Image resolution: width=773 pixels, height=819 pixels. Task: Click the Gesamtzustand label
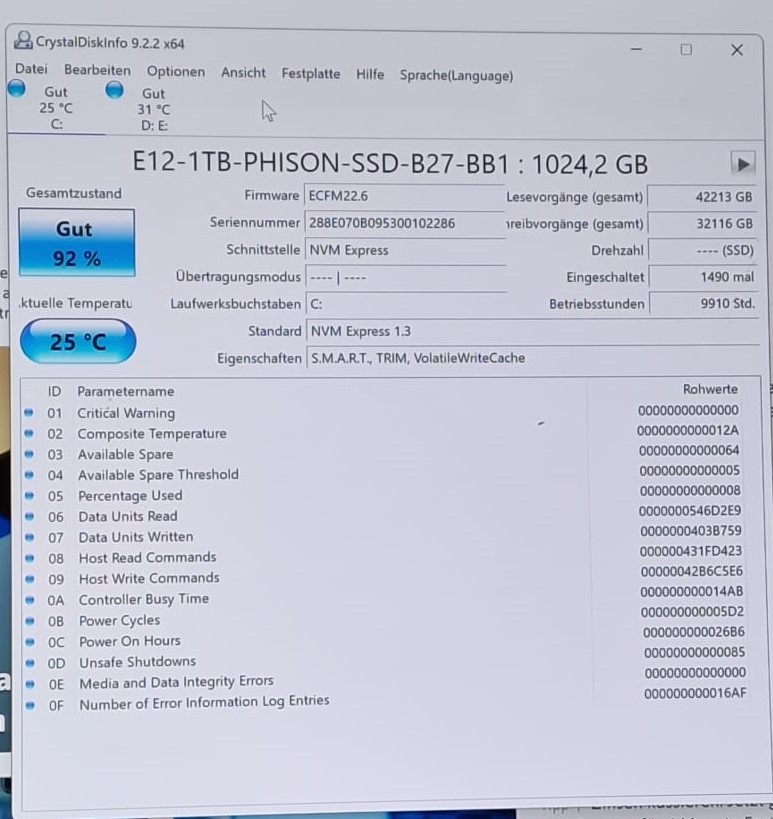coord(74,193)
